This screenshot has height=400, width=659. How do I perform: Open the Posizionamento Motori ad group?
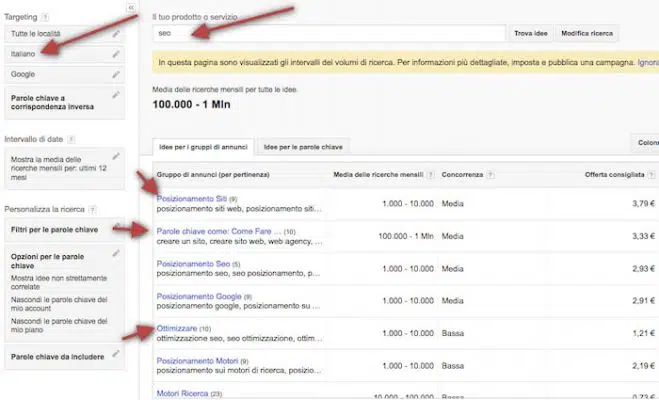[197, 361]
